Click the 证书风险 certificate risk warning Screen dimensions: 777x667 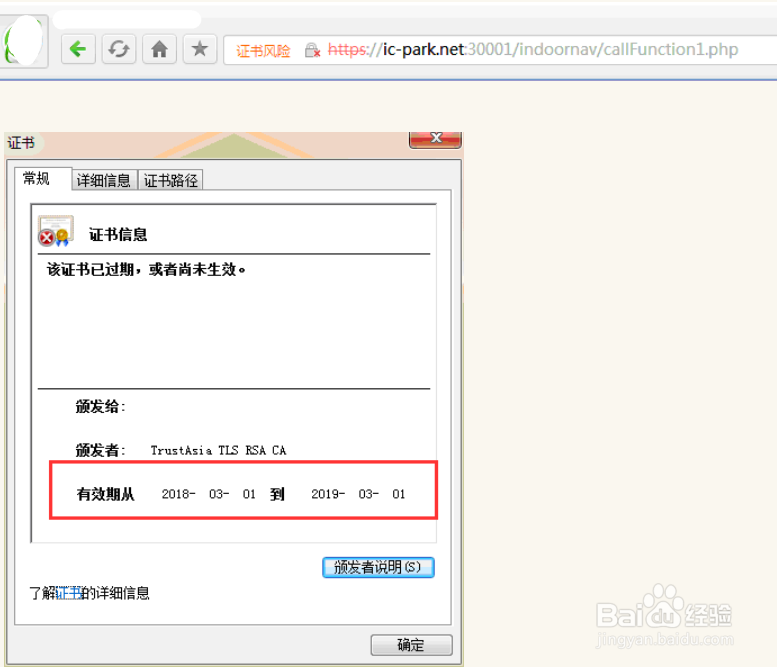click(x=263, y=51)
